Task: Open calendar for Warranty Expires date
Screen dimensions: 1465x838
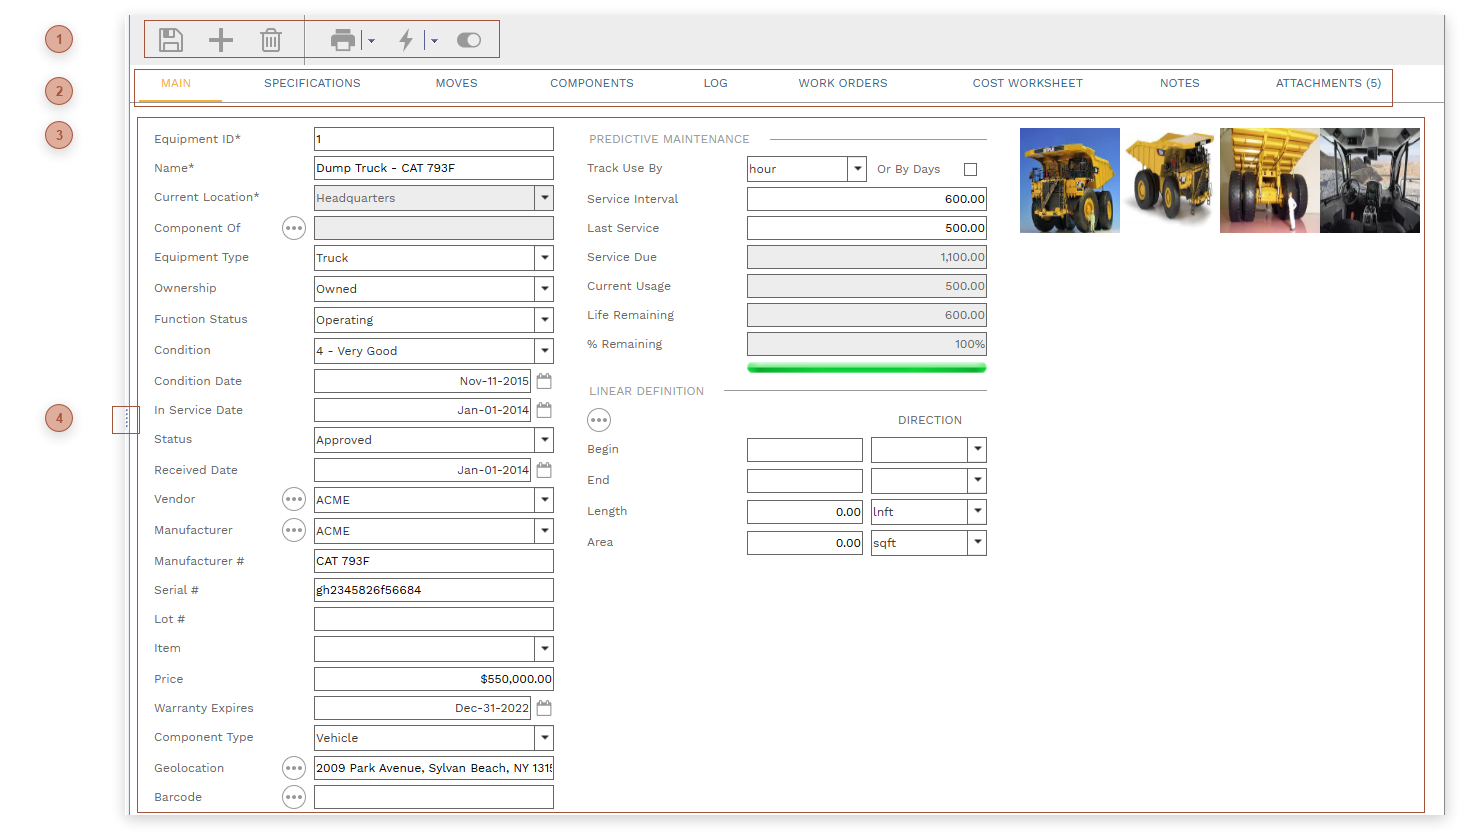Action: [544, 708]
